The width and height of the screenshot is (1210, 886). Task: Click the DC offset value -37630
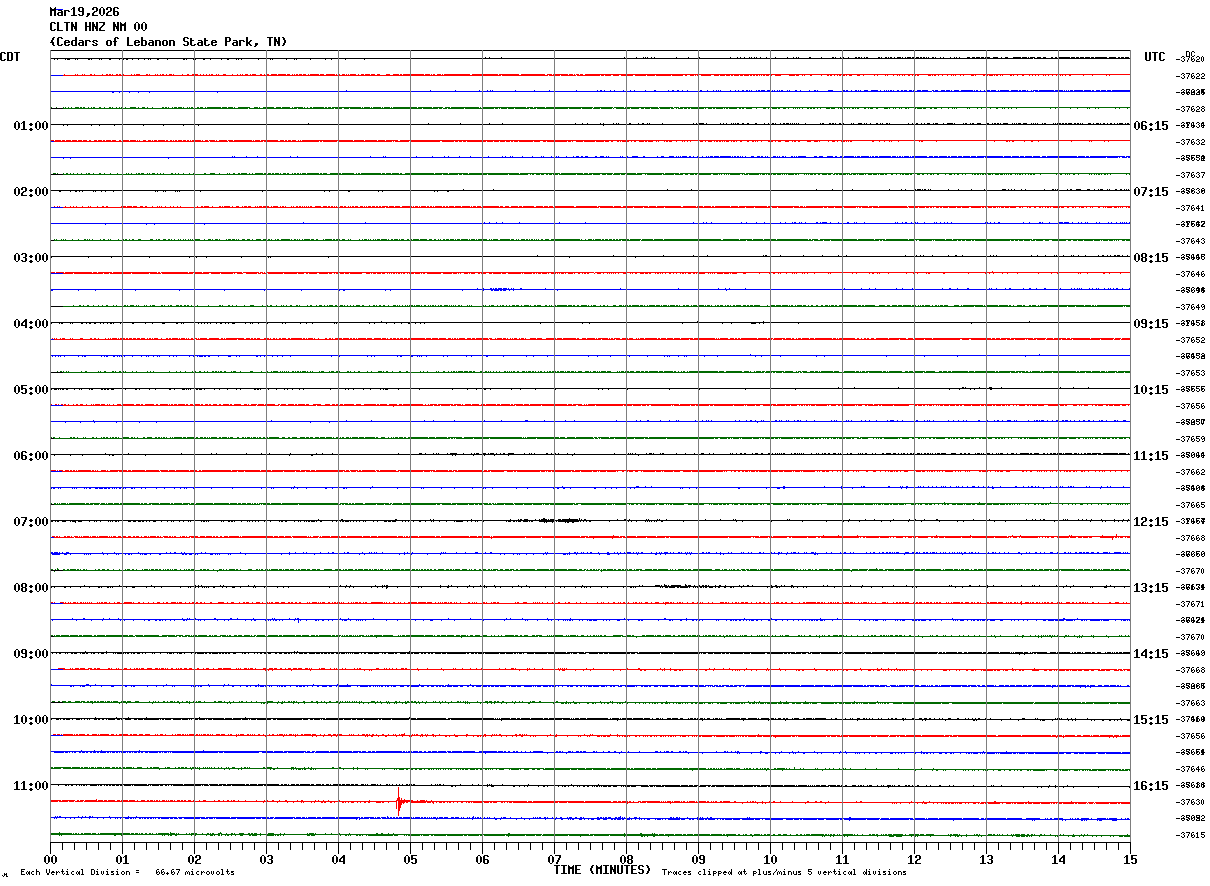[x=1191, y=802]
